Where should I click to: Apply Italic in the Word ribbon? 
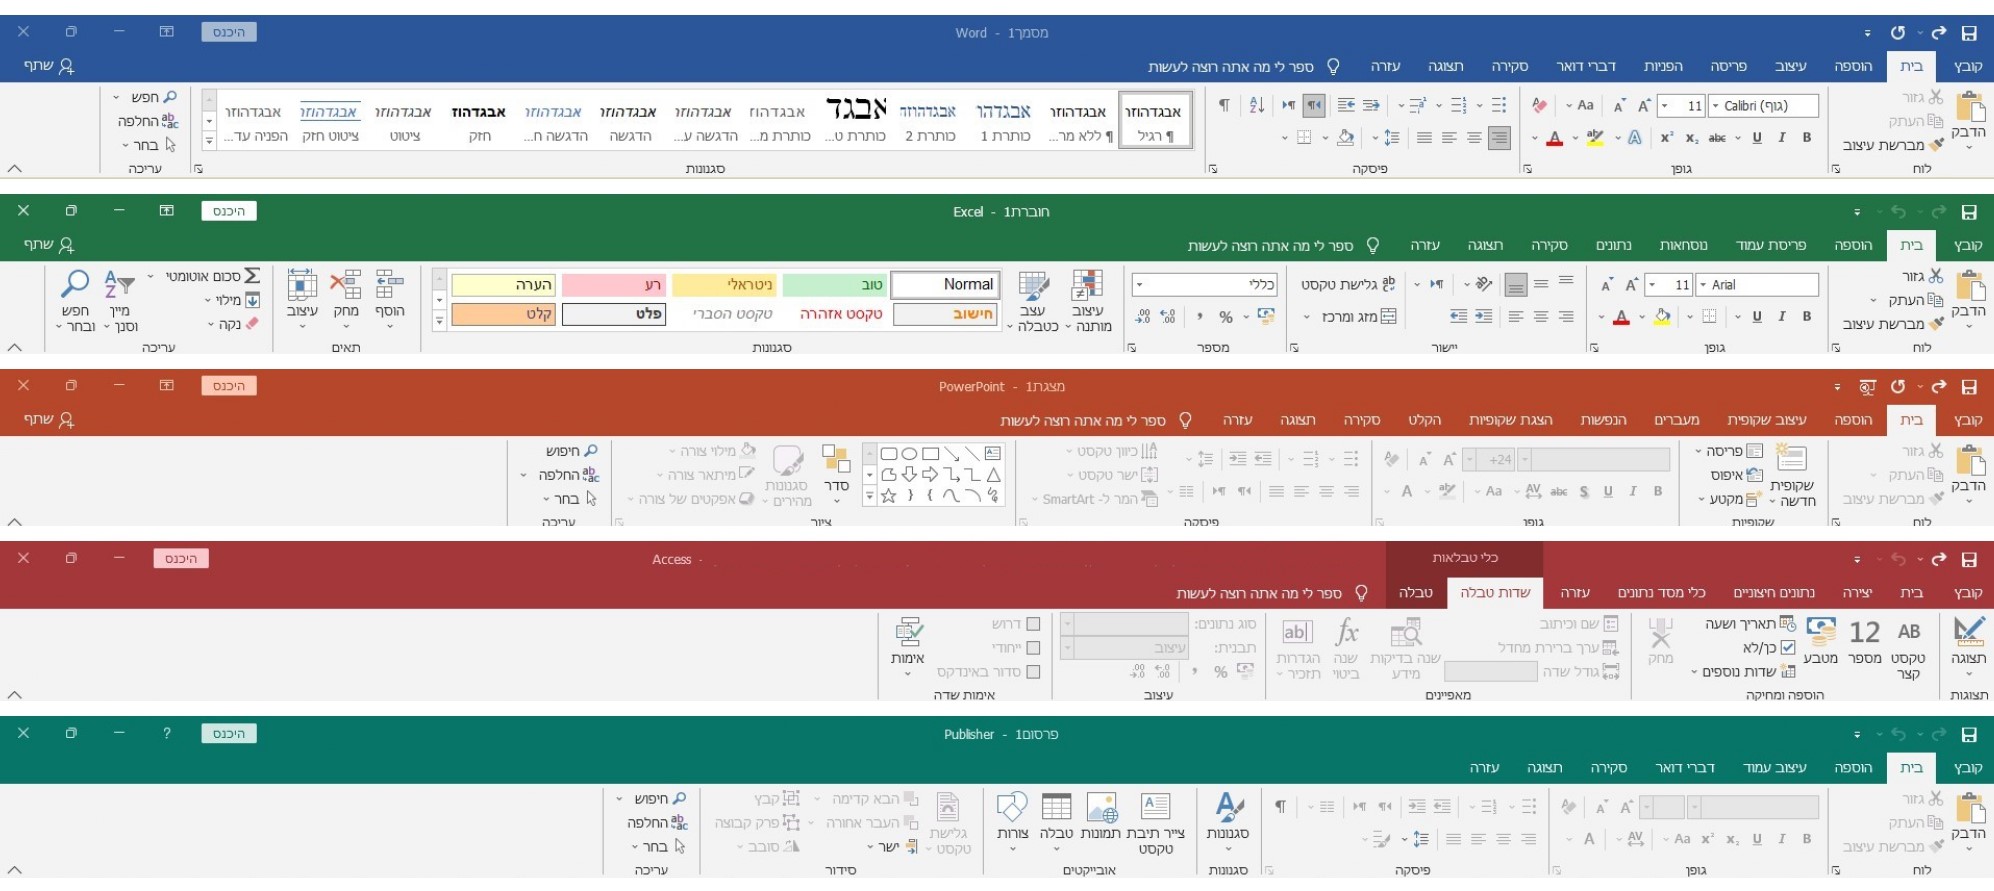1782,138
